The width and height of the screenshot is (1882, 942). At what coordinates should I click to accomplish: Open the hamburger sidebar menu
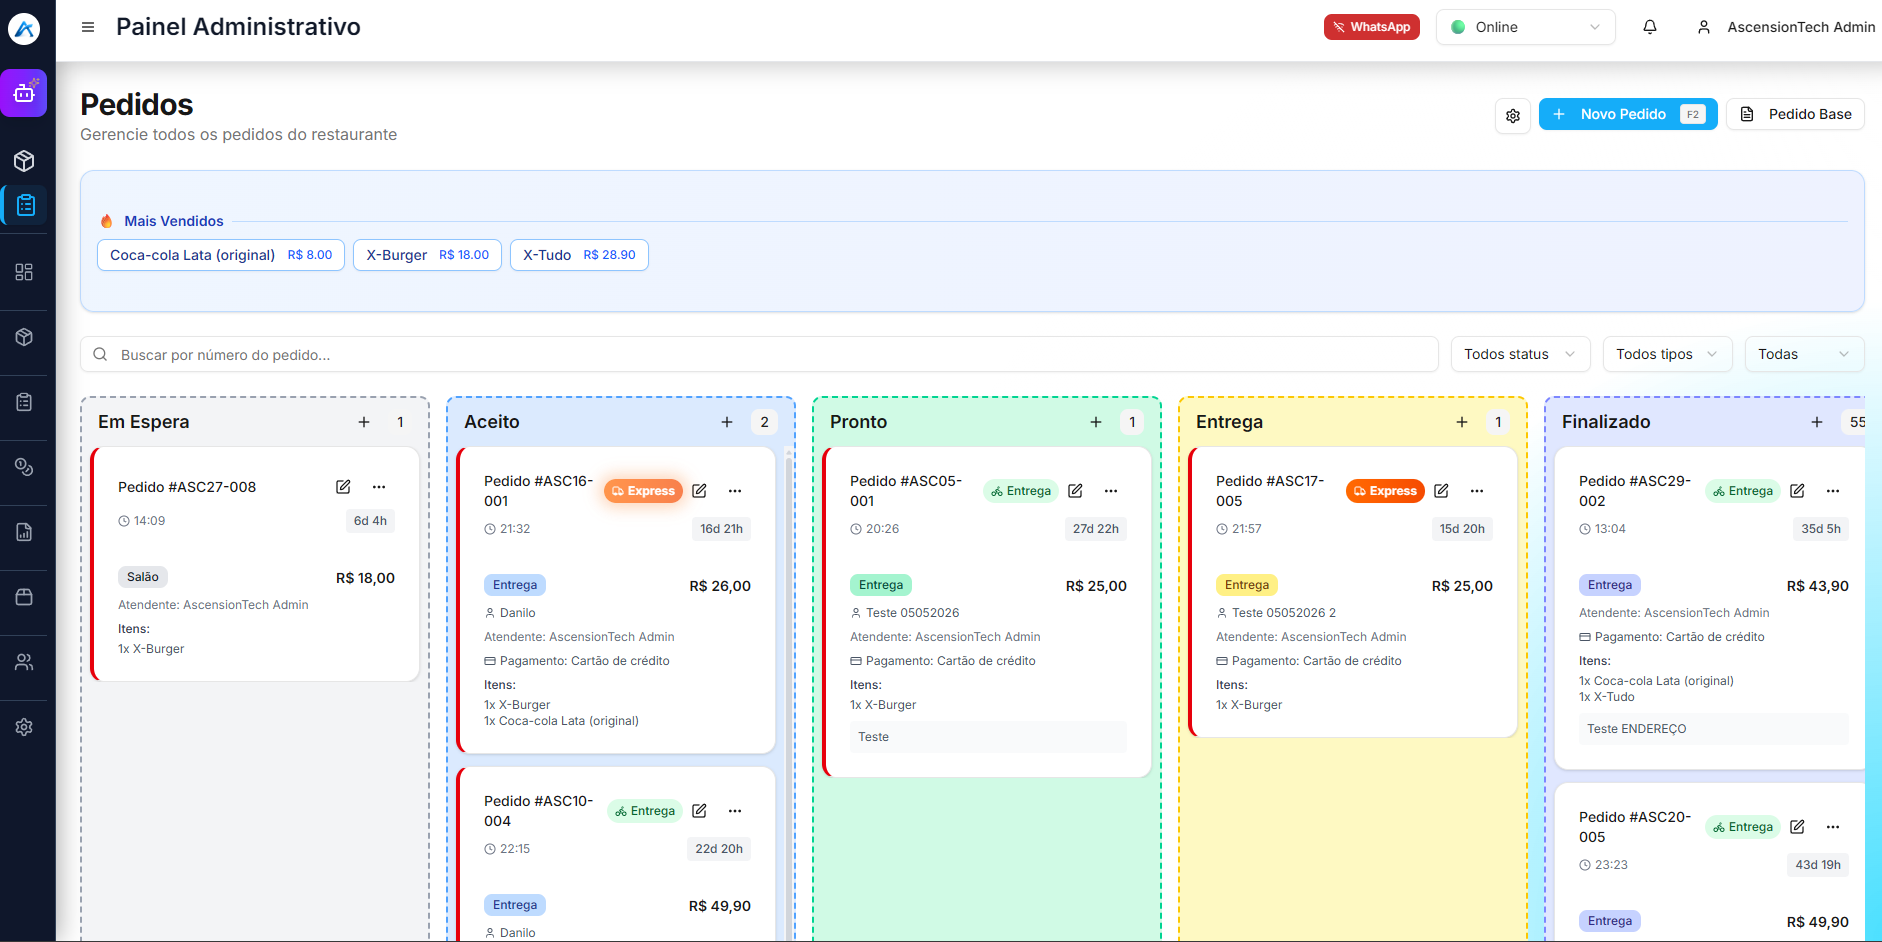pyautogui.click(x=88, y=27)
